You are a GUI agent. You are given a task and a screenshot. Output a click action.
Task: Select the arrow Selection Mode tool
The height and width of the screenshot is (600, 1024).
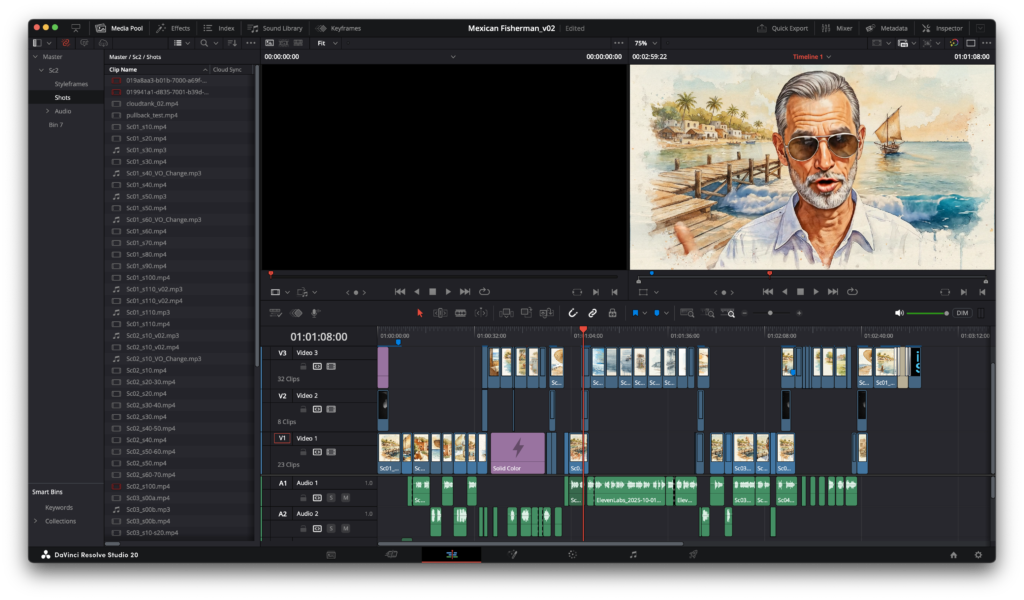[x=420, y=313]
